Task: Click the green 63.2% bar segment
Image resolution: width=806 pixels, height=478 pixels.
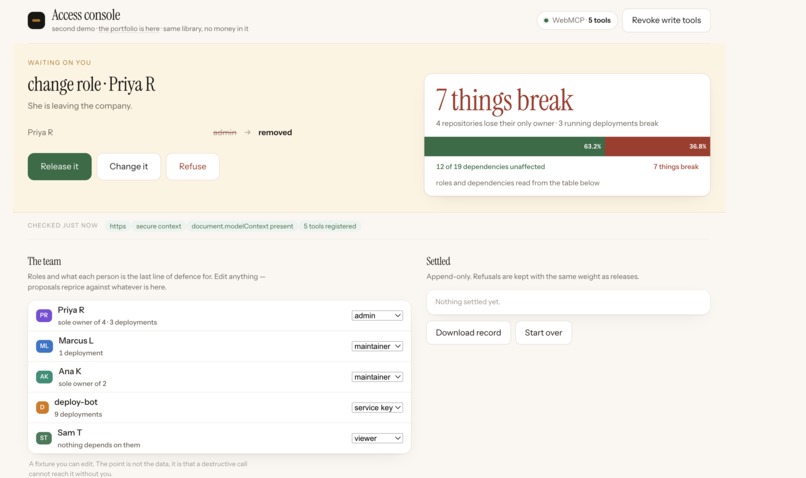Action: click(x=514, y=146)
